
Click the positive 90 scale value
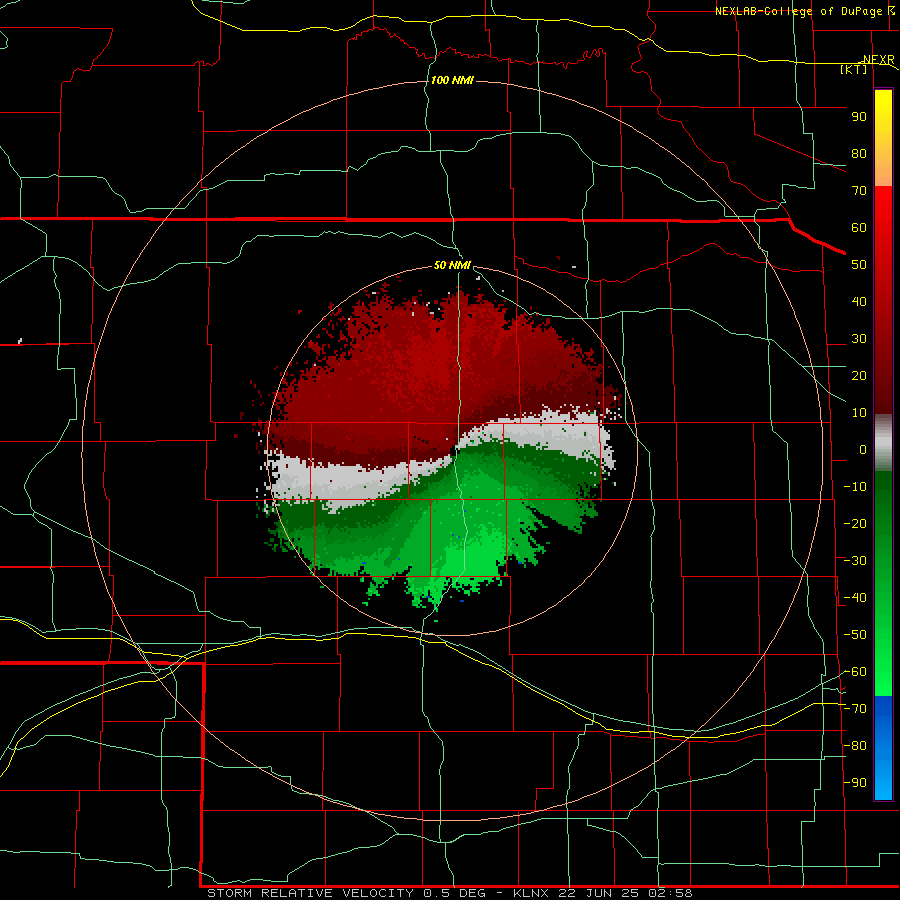859,117
